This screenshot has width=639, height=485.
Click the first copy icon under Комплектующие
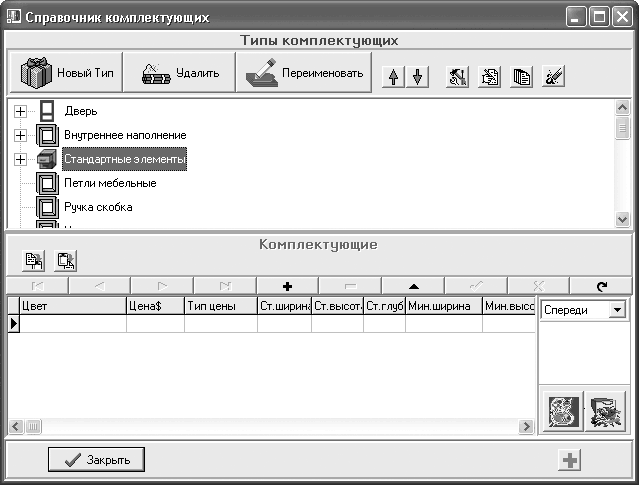tap(33, 260)
